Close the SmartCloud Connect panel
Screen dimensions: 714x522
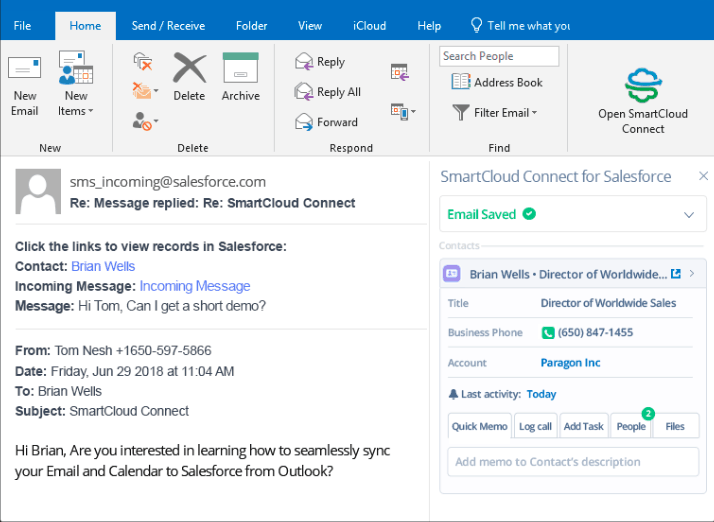pos(703,176)
